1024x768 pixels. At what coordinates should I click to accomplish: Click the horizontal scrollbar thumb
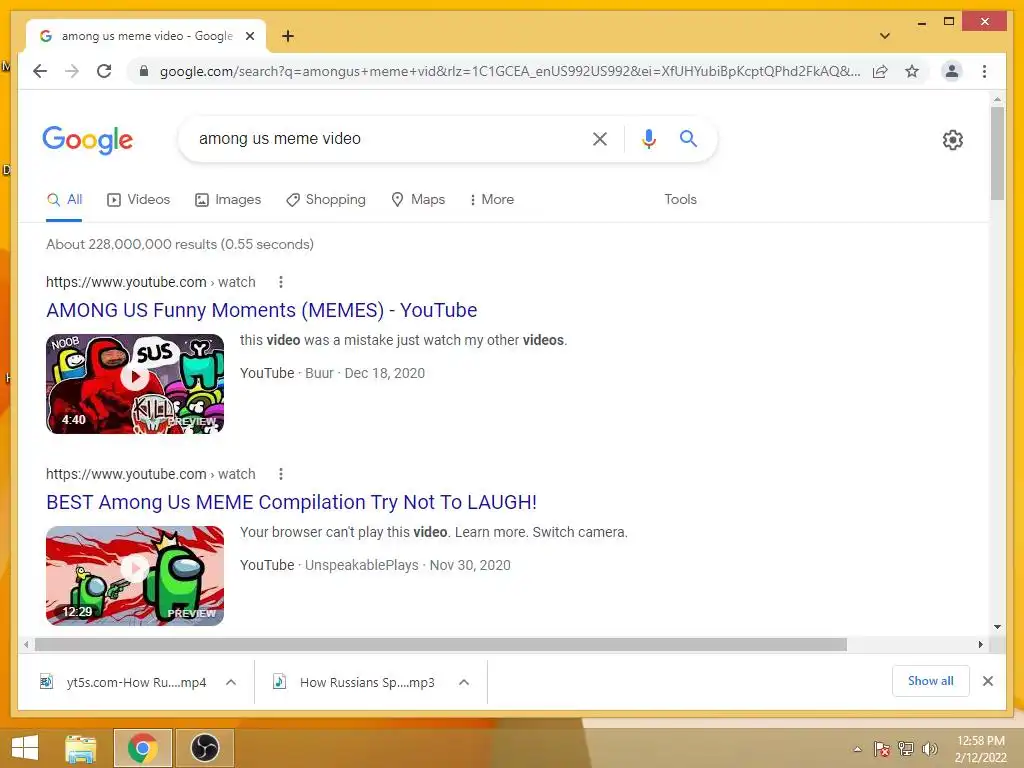pyautogui.click(x=441, y=645)
